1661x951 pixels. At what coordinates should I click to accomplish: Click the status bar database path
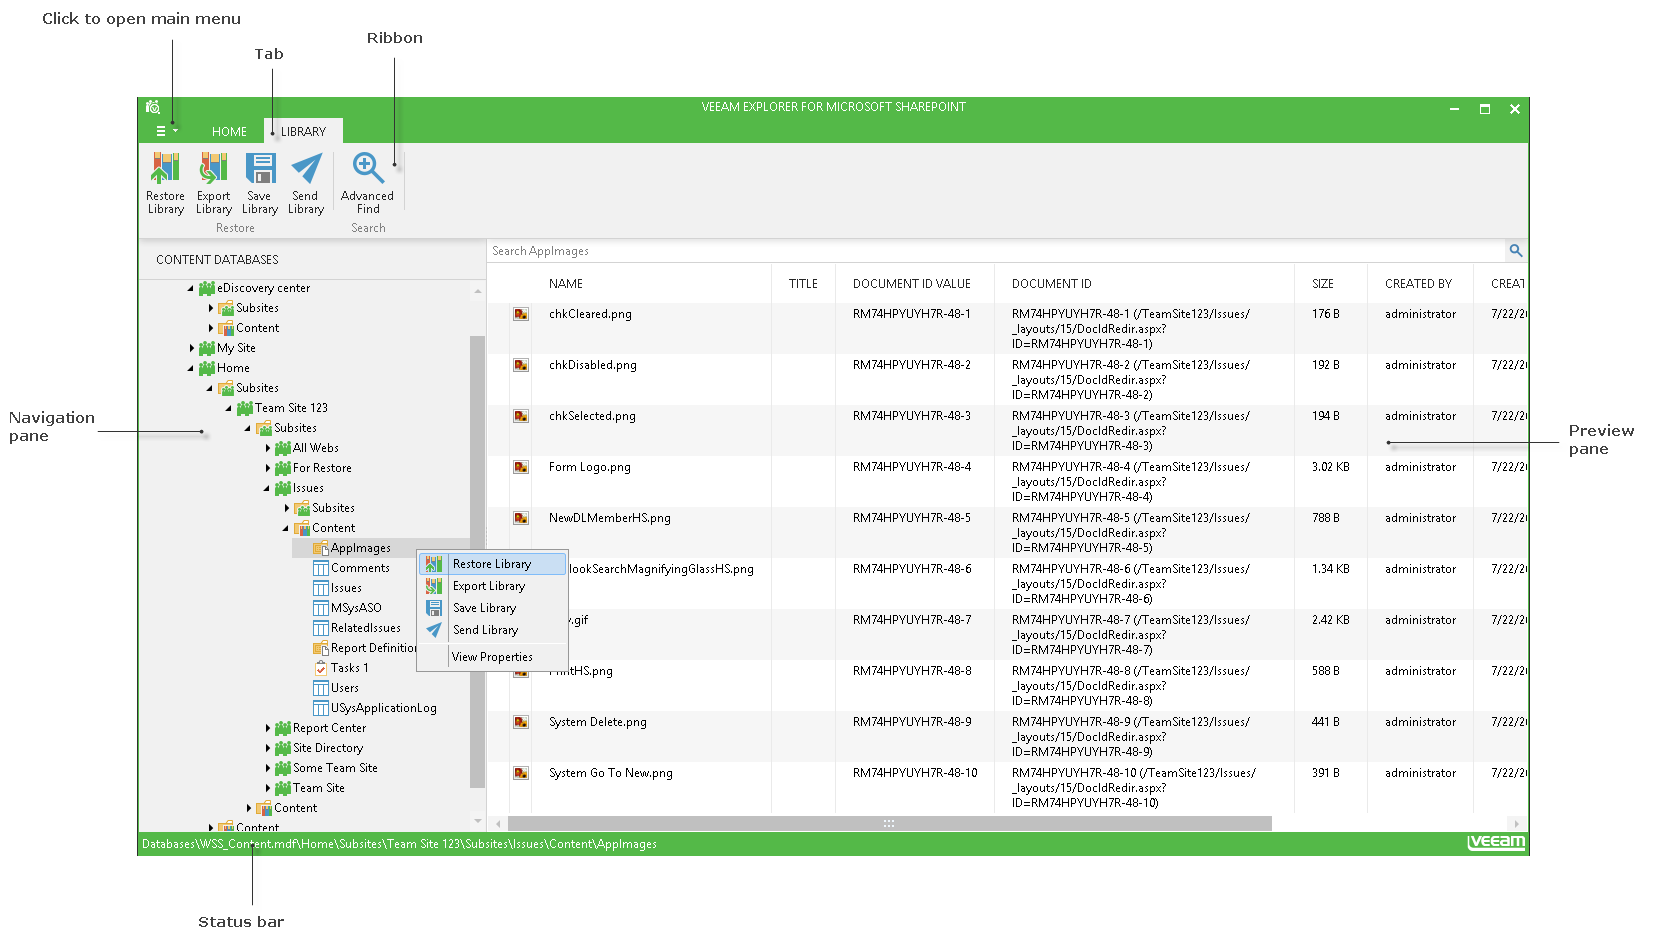coord(399,844)
